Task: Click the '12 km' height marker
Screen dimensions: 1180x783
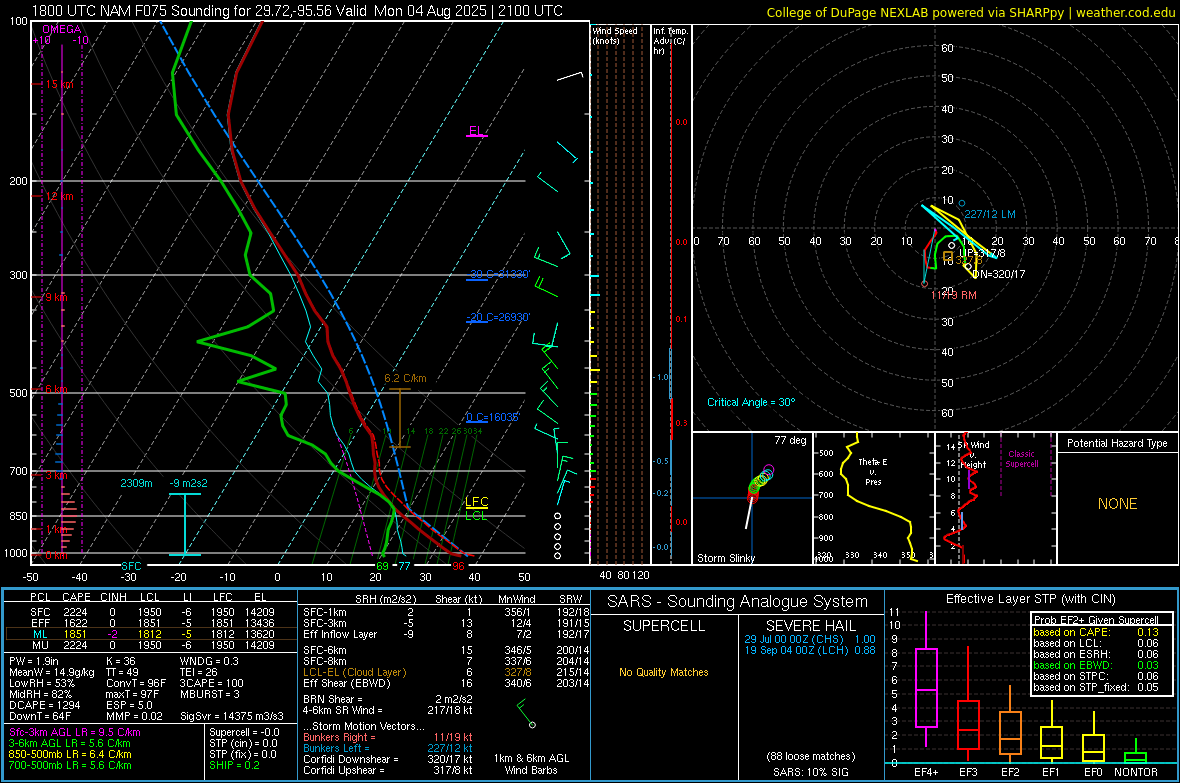Action: click(x=59, y=197)
